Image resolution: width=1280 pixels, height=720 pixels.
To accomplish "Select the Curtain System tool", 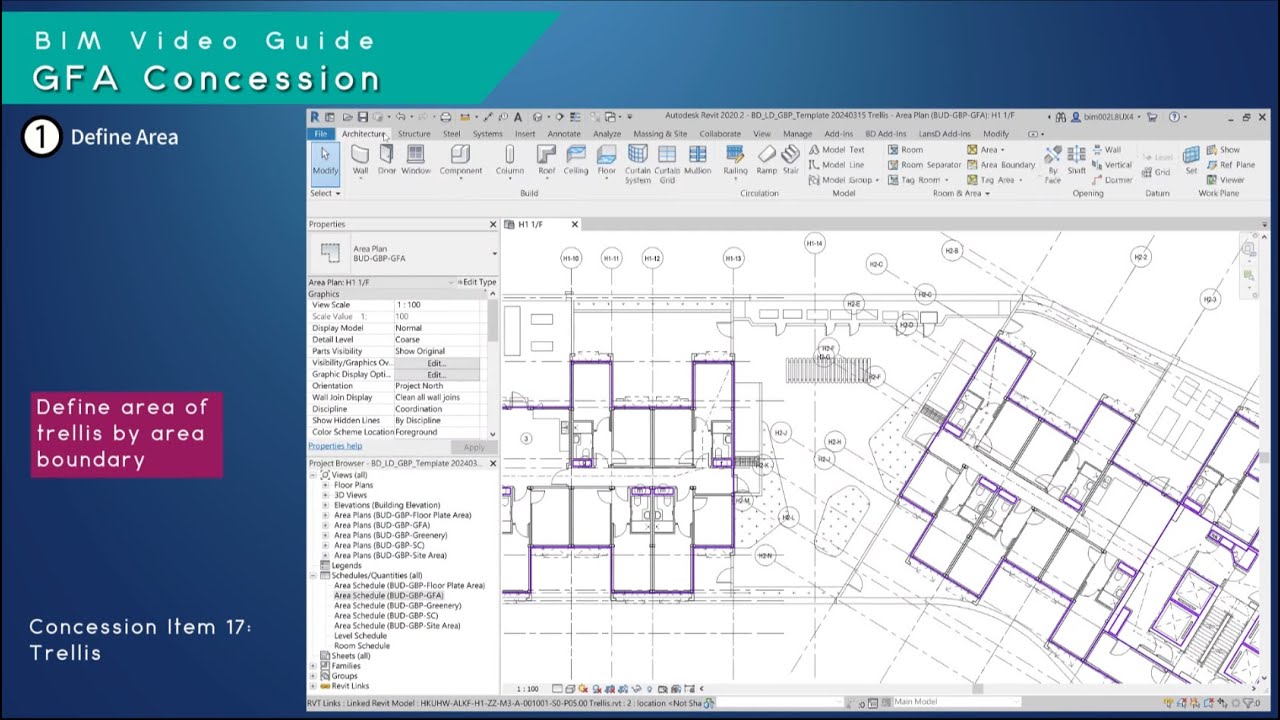I will tap(638, 165).
